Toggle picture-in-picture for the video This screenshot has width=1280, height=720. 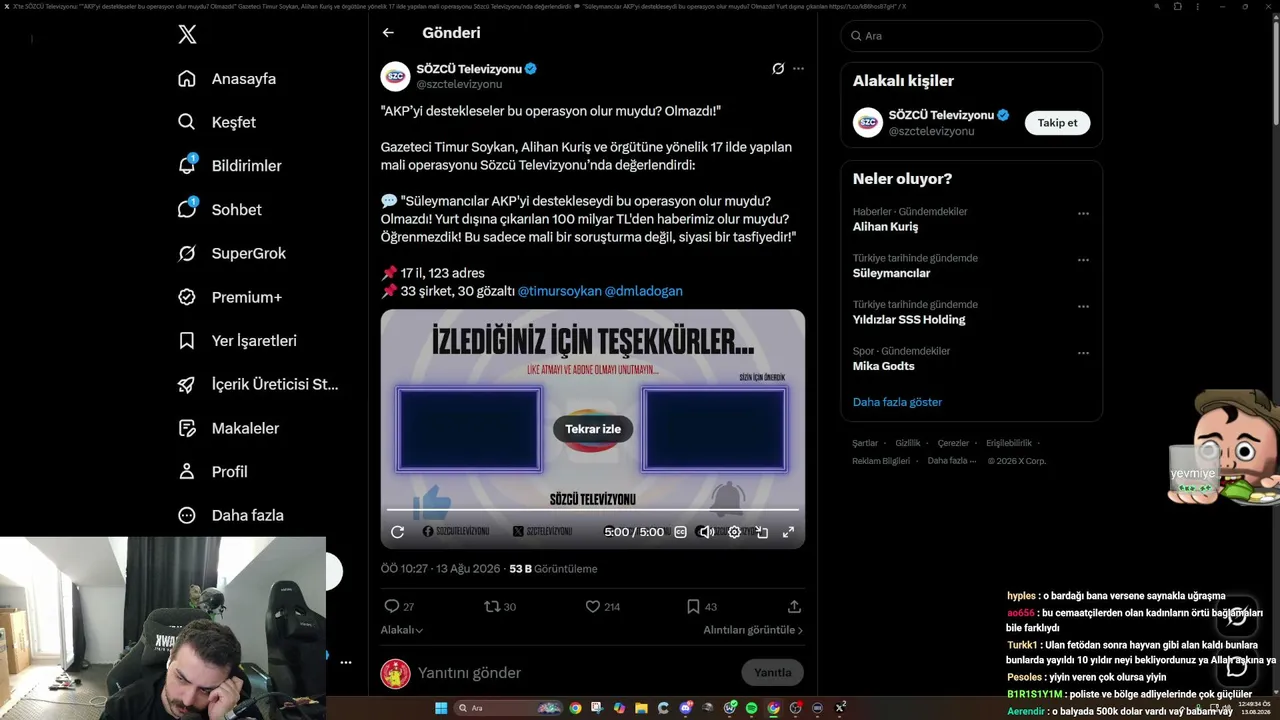pyautogui.click(x=762, y=532)
